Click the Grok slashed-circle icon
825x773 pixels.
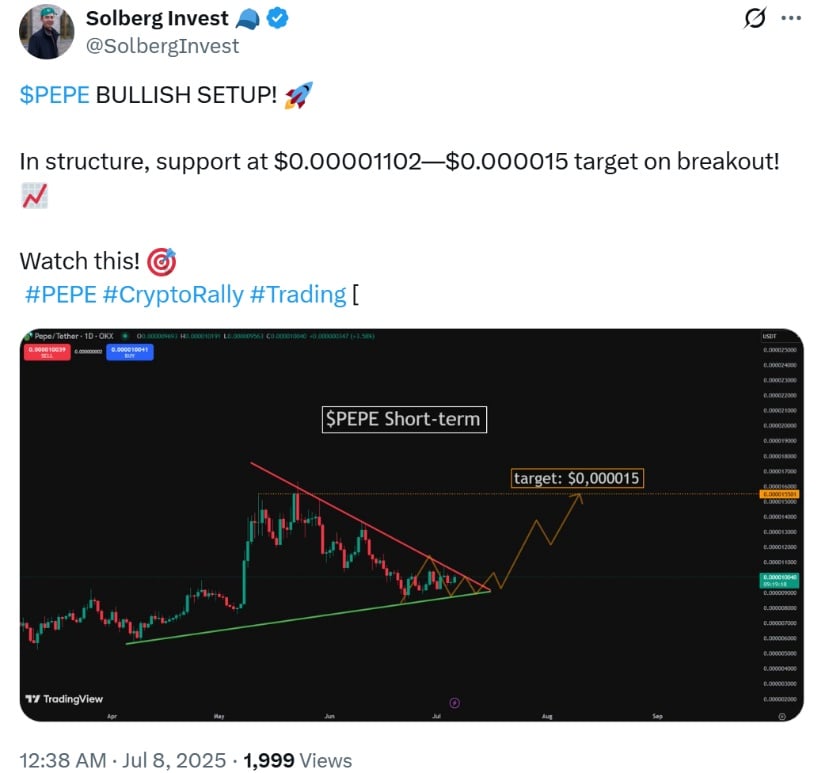[x=754, y=18]
